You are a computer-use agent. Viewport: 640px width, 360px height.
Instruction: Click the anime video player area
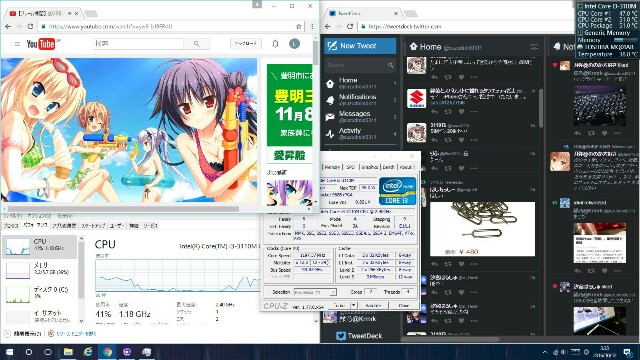pos(129,130)
